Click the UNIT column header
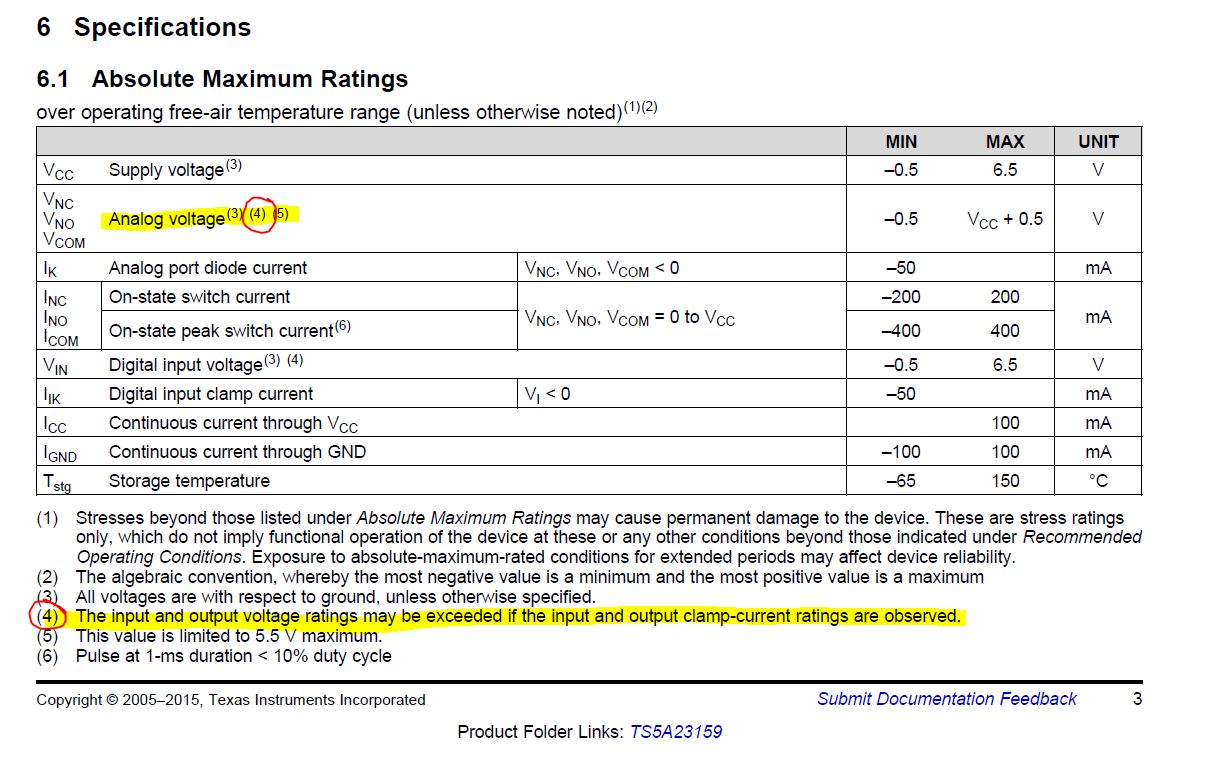This screenshot has width=1224, height=766. click(x=1098, y=142)
